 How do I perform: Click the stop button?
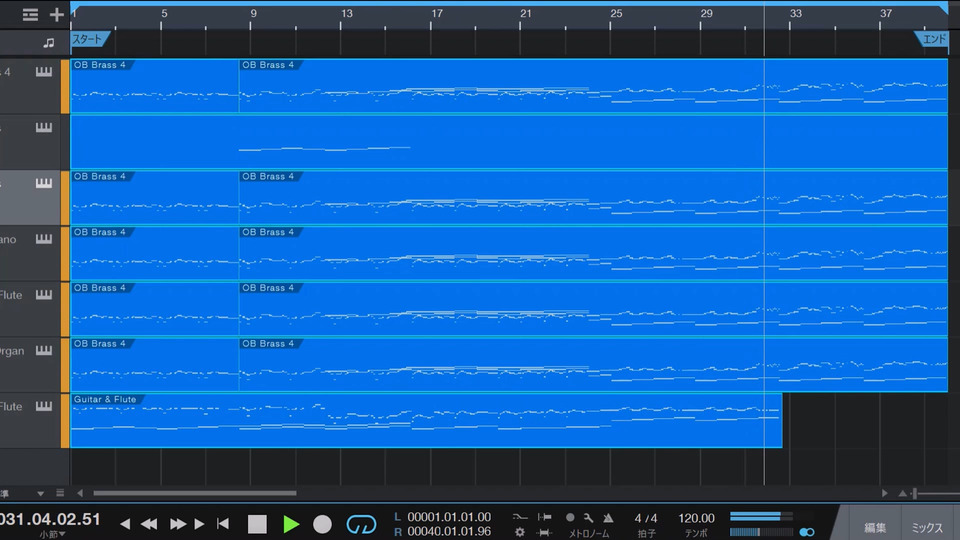[257, 524]
